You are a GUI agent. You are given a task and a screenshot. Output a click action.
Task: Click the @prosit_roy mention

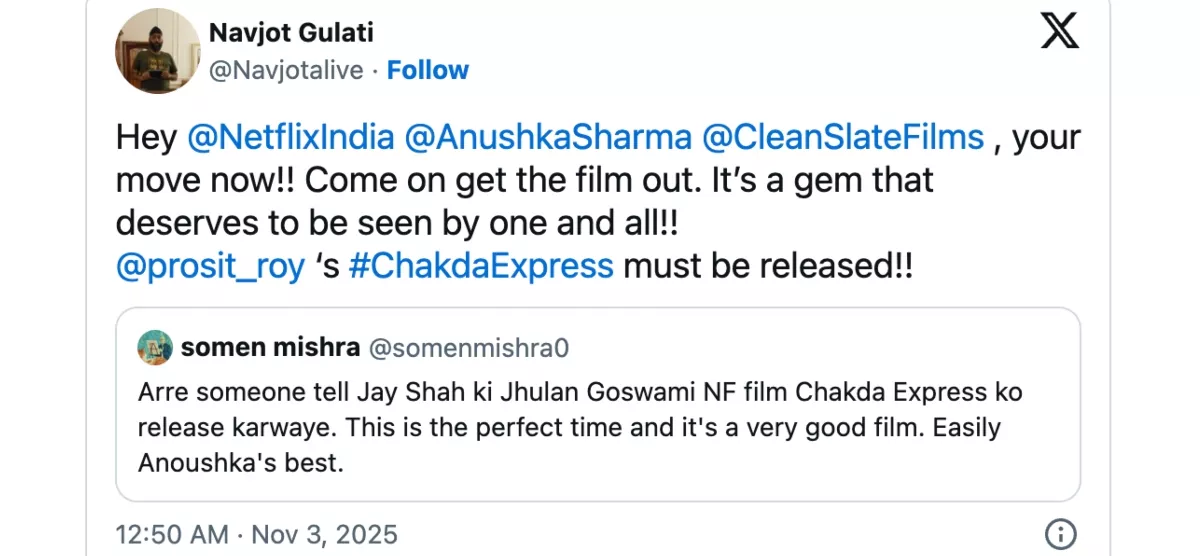pos(211,267)
